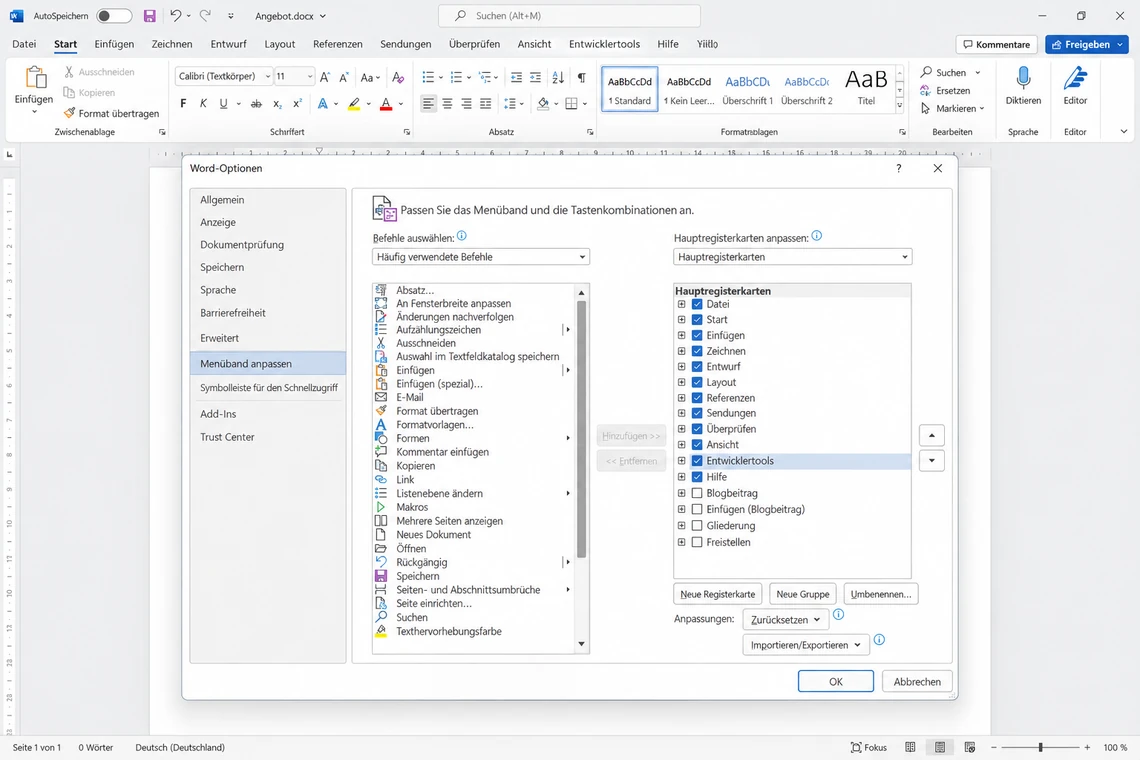Image resolution: width=1140 pixels, height=760 pixels.
Task: Open the font color red swatch
Action: click(386, 104)
